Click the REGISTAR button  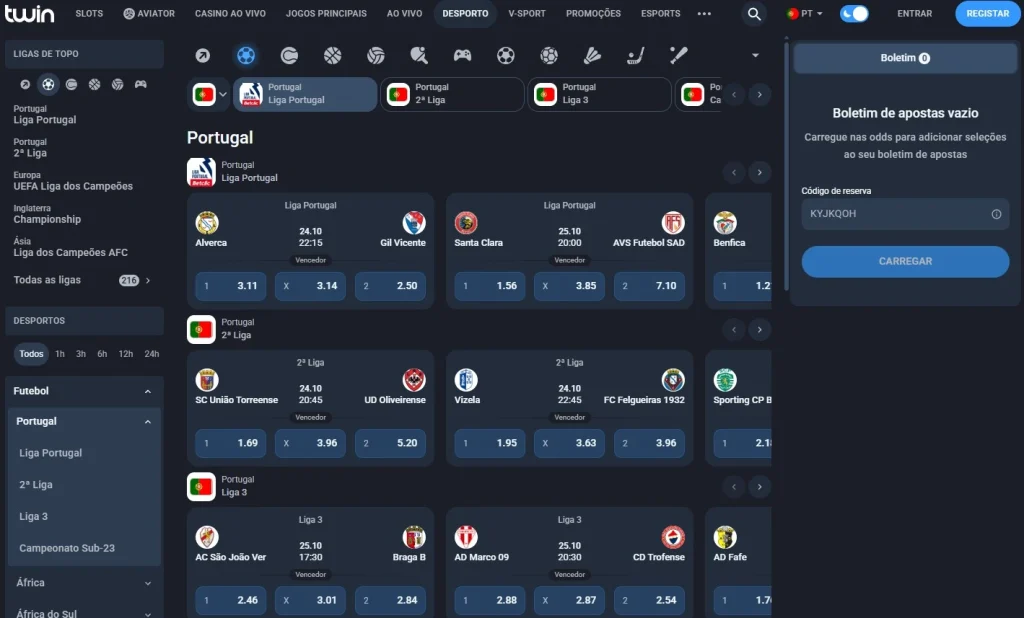987,14
